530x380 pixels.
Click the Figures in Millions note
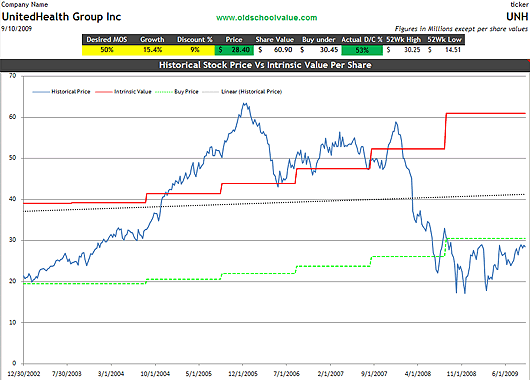point(461,29)
